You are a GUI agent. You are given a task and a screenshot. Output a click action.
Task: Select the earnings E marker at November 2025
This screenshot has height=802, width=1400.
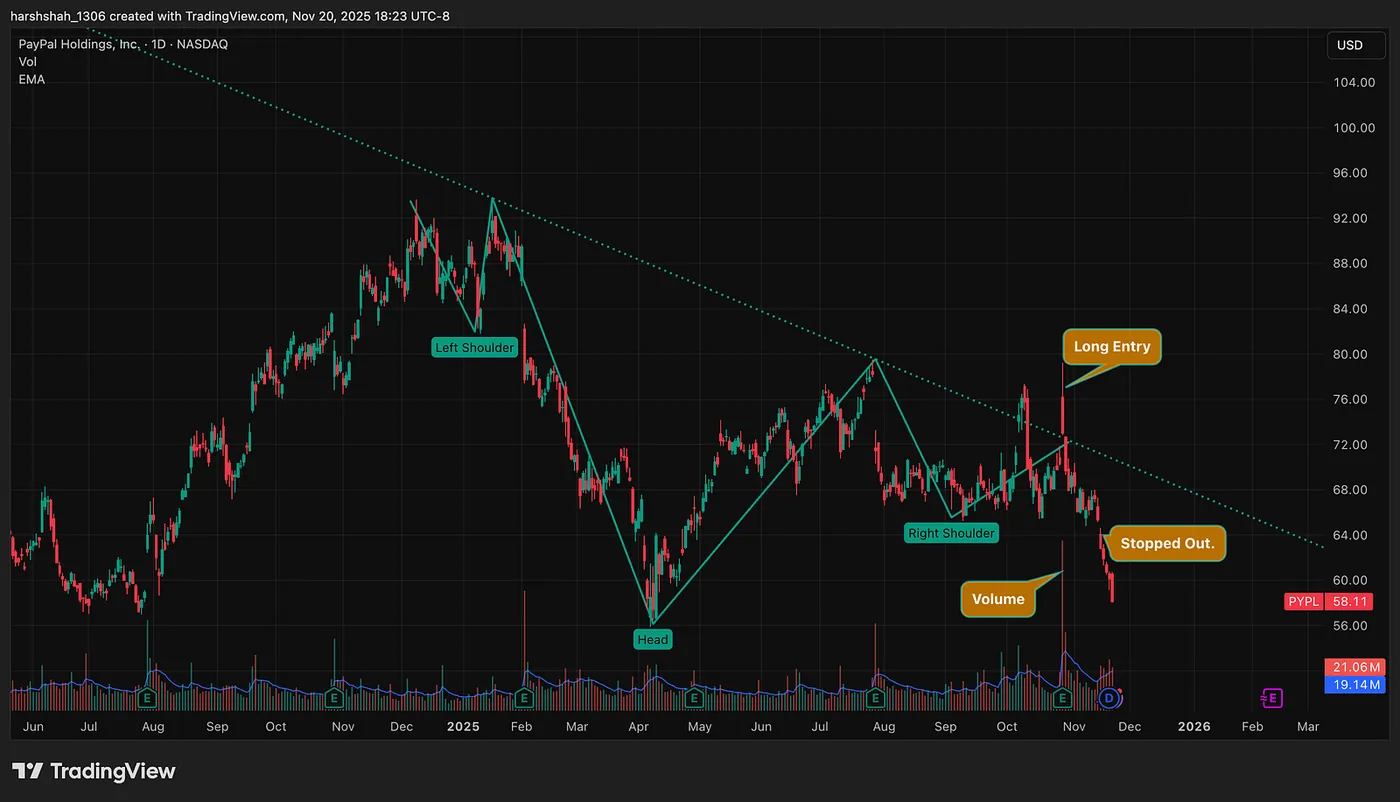(1063, 697)
